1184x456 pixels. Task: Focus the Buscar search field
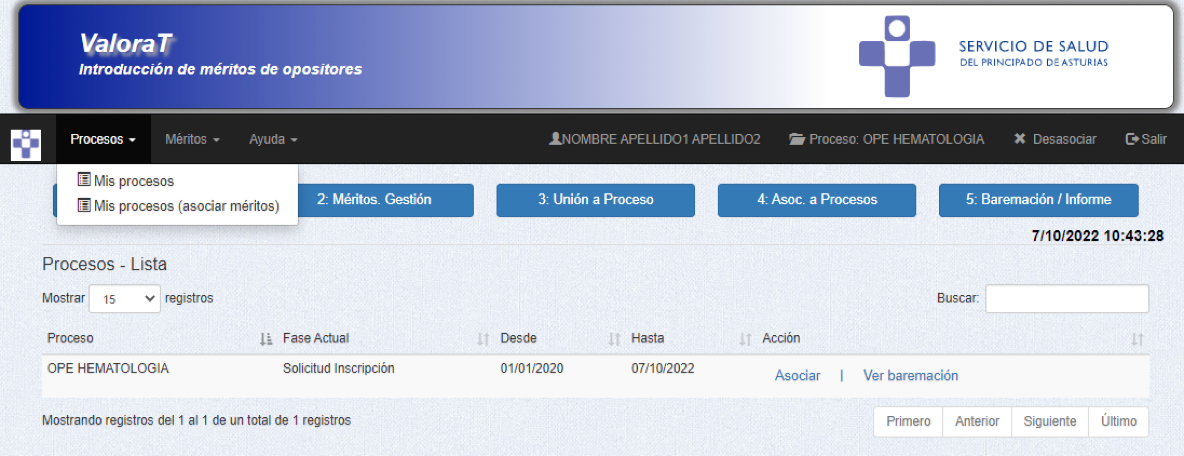pyautogui.click(x=1066, y=299)
